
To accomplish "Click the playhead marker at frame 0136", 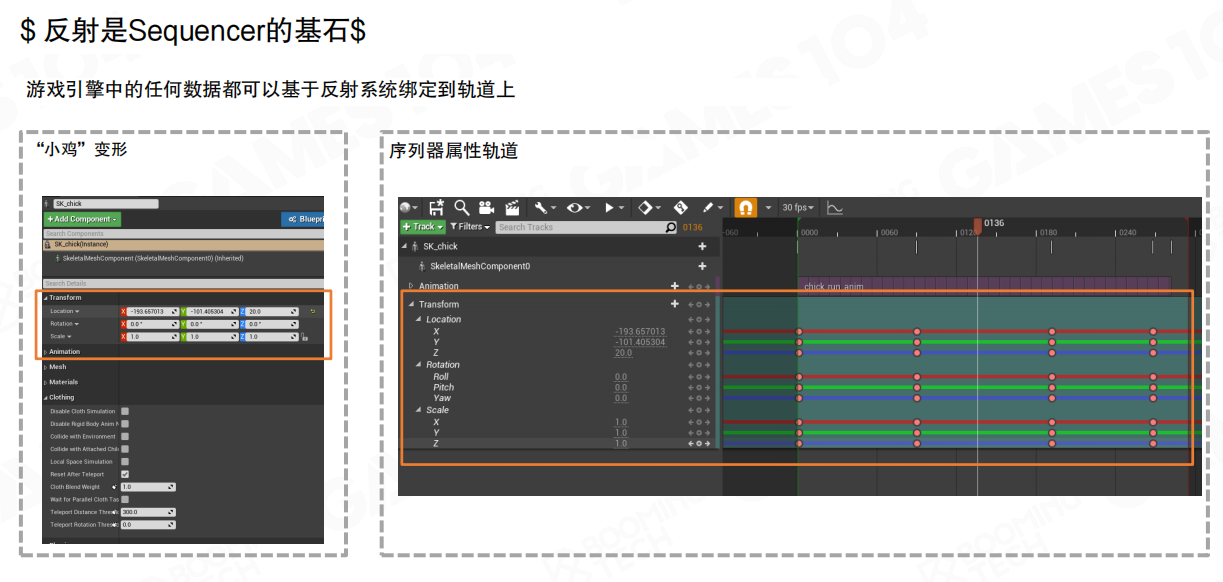I will coord(978,225).
